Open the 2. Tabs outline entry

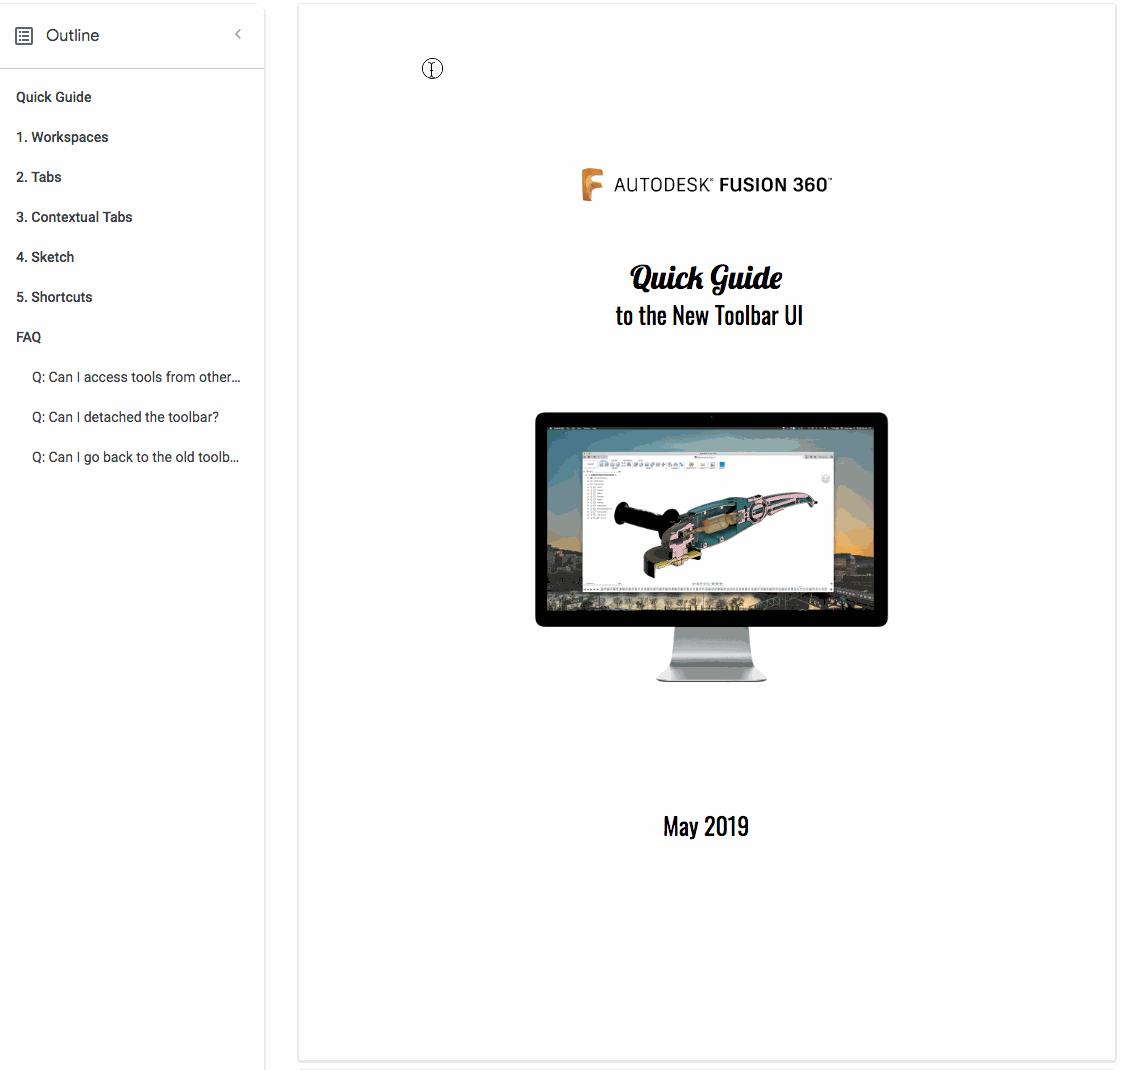click(x=39, y=177)
